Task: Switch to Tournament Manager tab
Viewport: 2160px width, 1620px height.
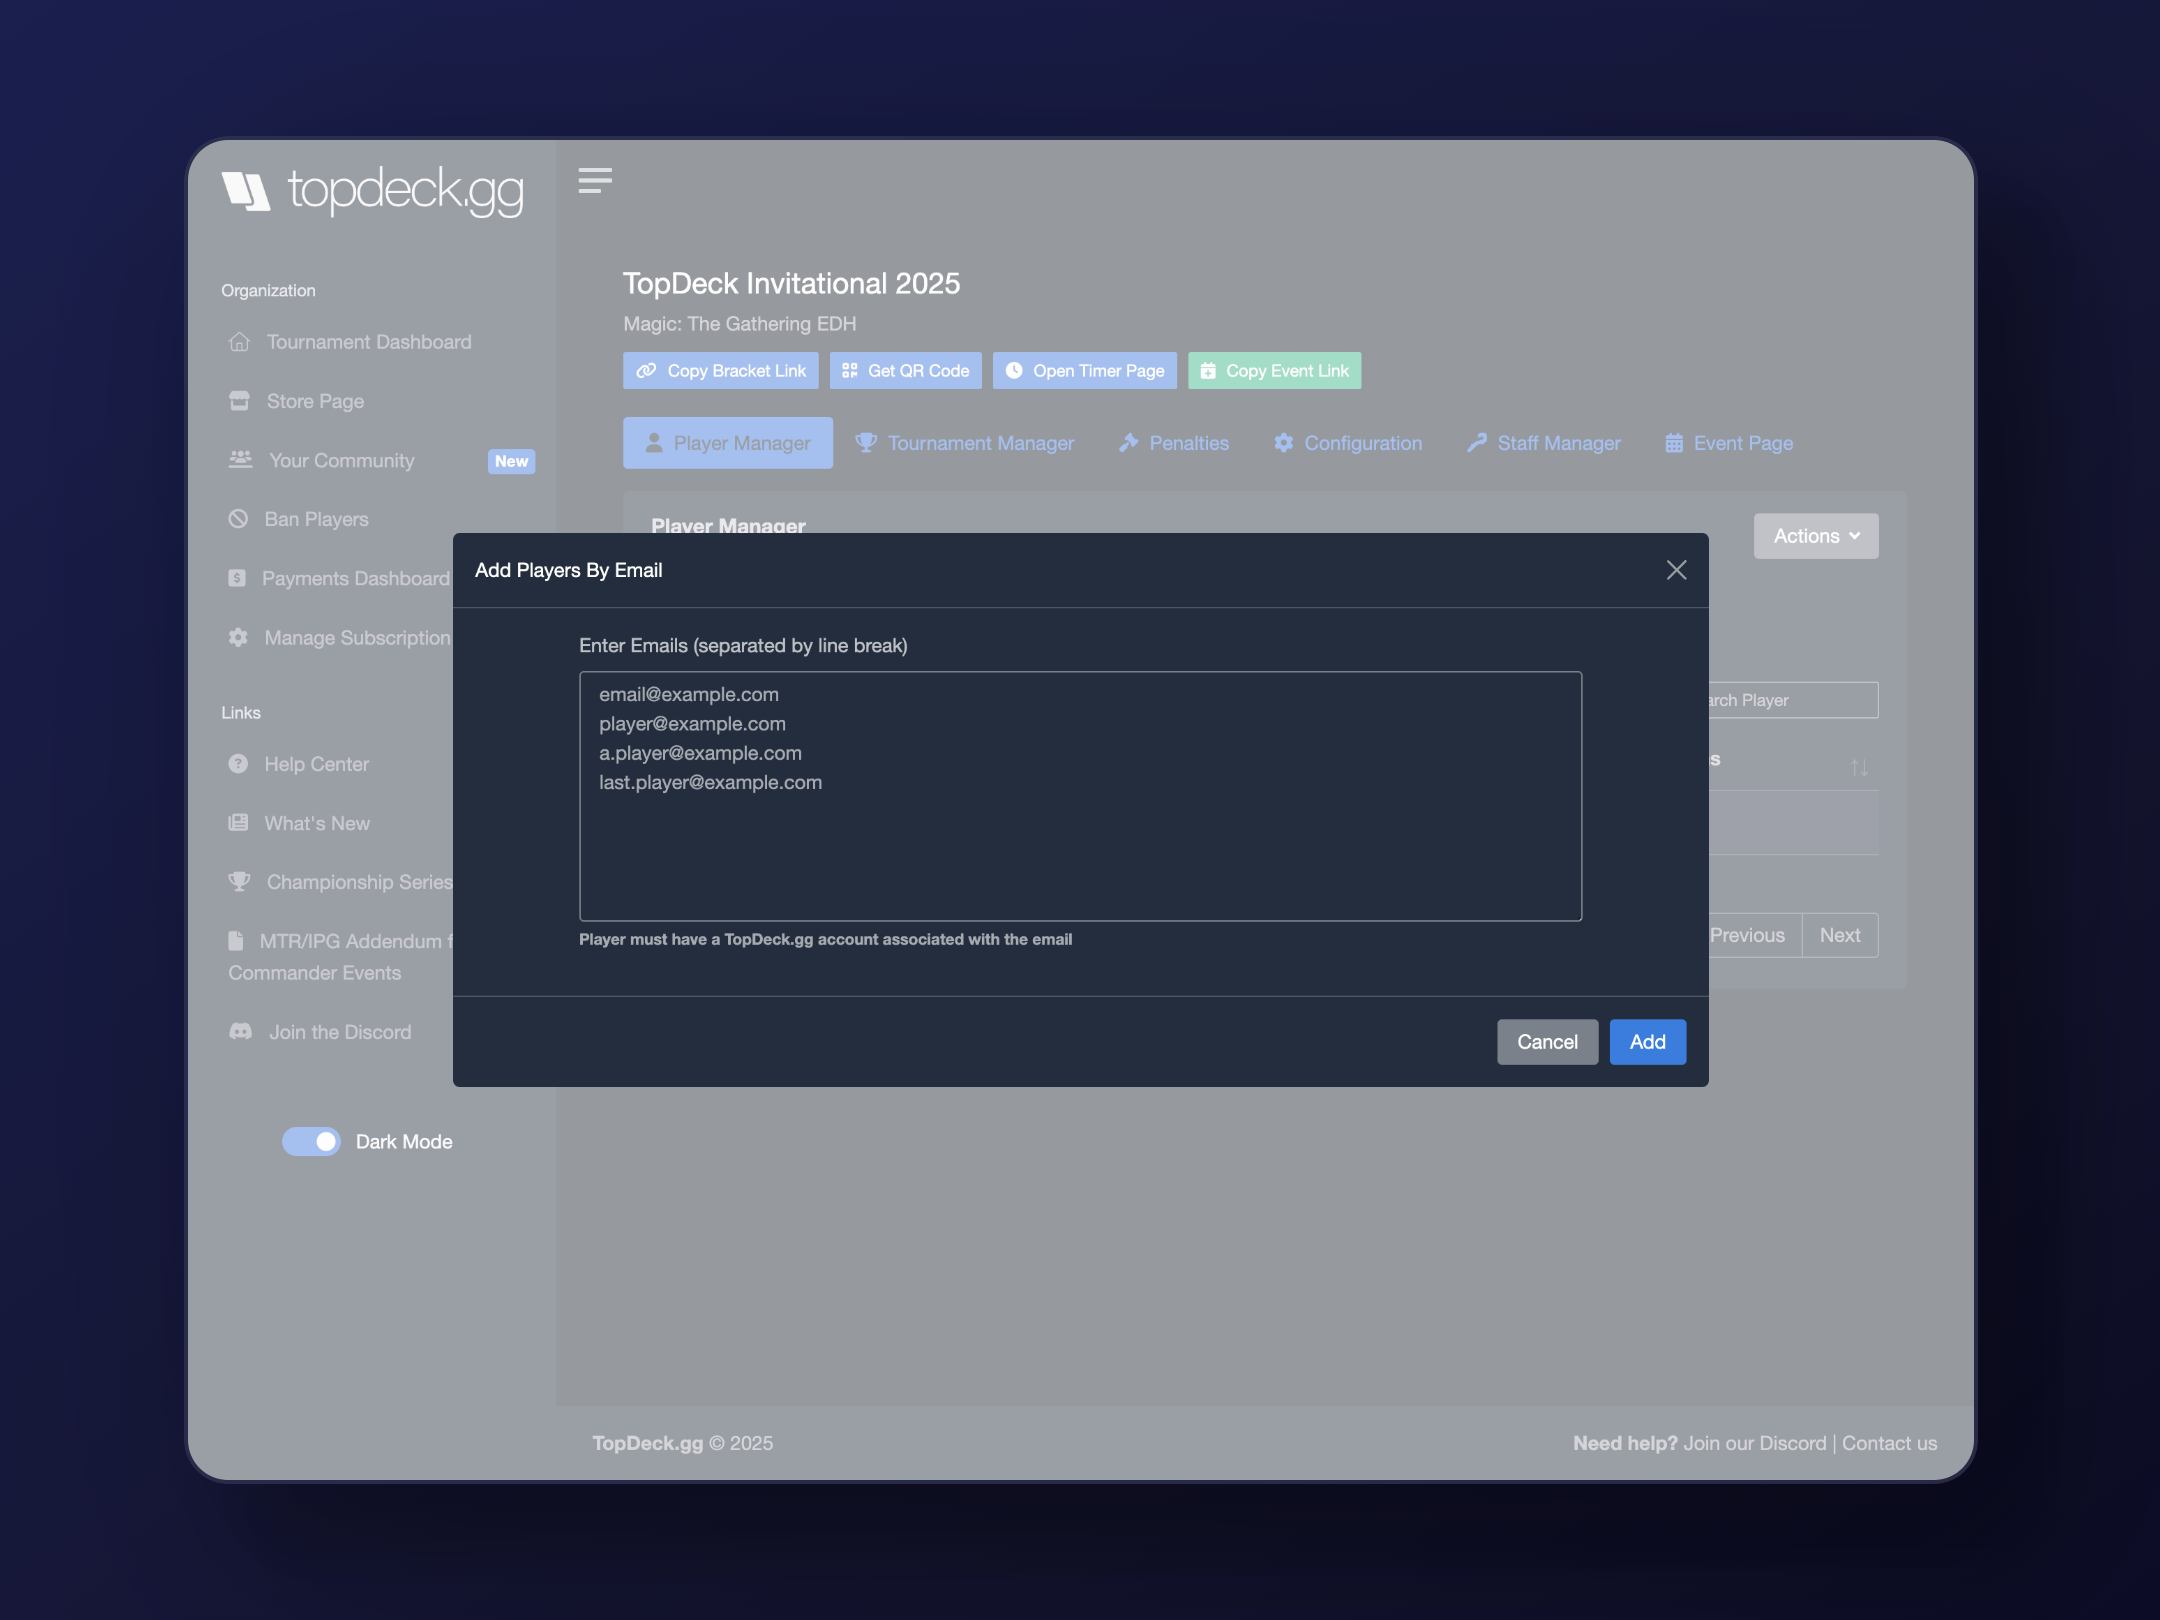Action: pyautogui.click(x=965, y=443)
